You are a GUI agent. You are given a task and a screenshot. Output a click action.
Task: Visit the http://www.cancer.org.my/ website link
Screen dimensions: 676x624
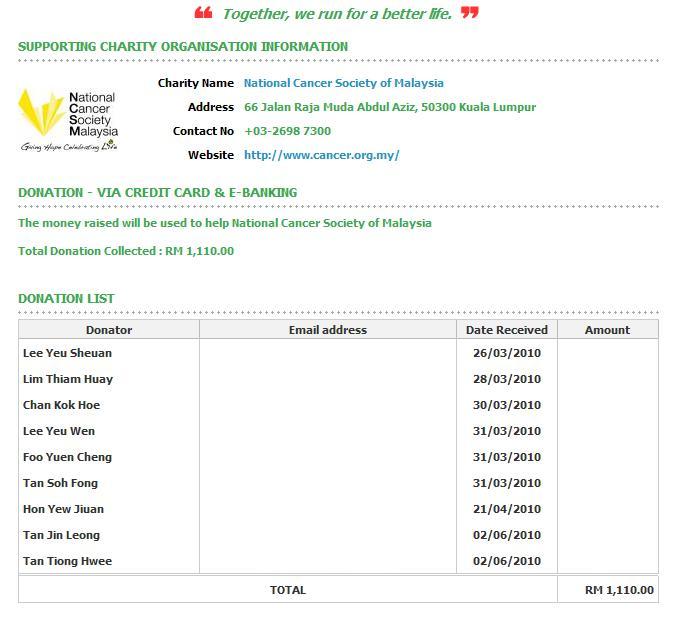pyautogui.click(x=322, y=155)
